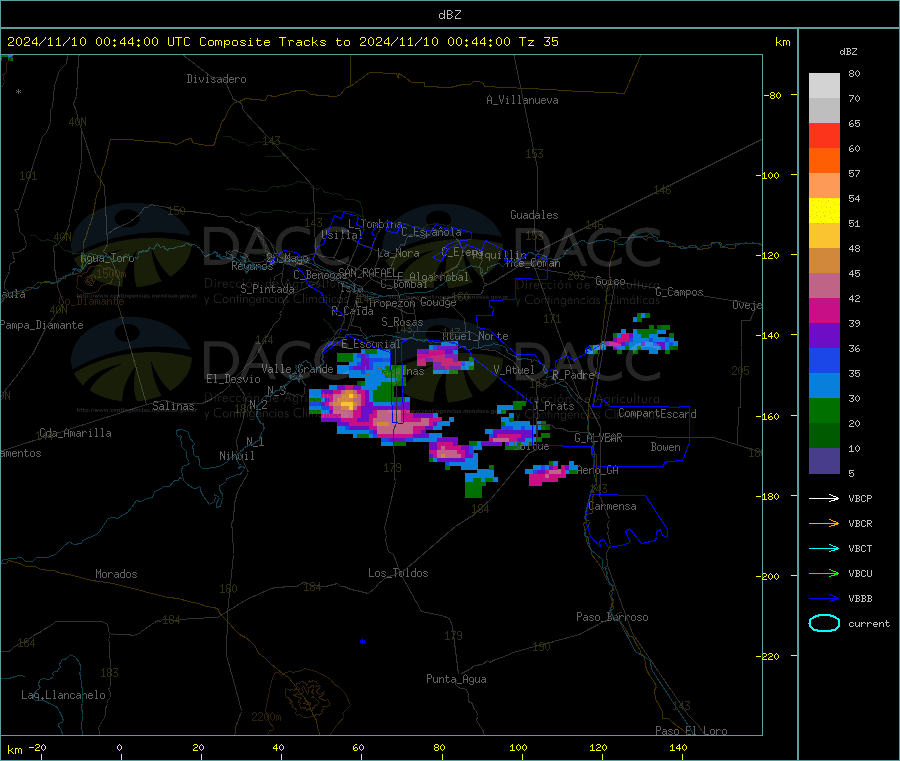
Task: Click the Paso_Barroso map label
Action: pos(612,617)
